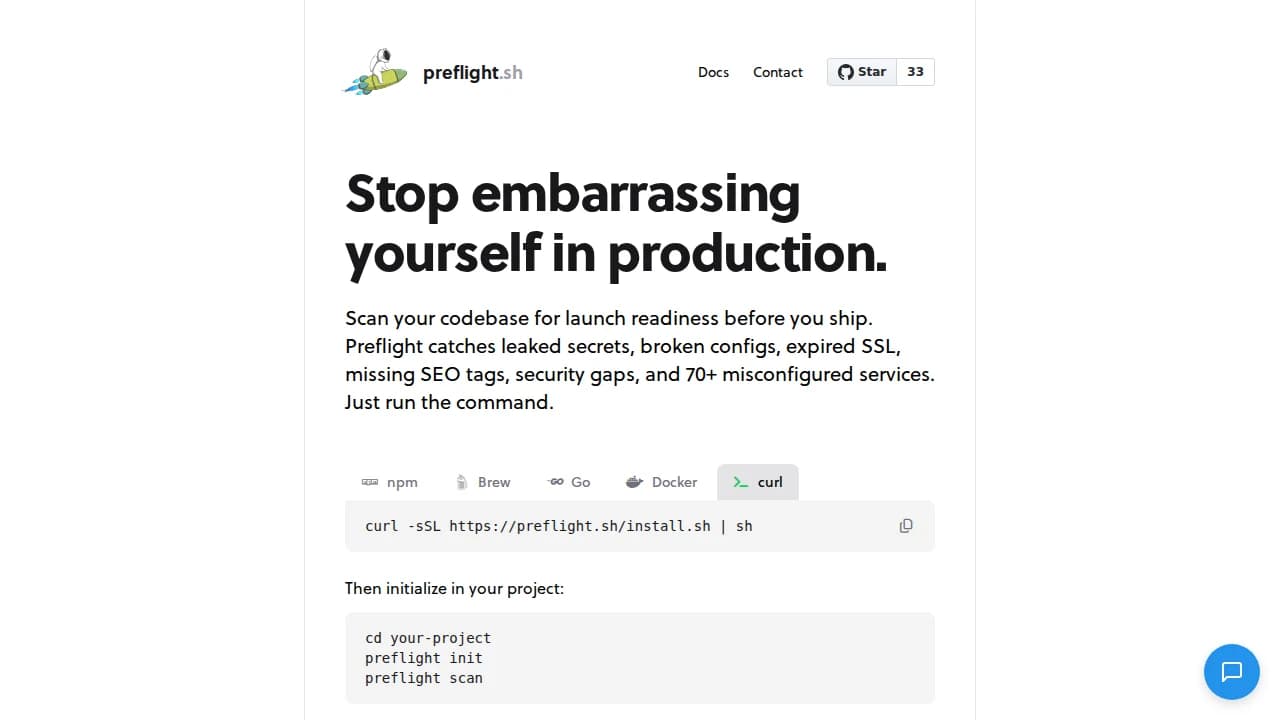Viewport: 1280px width, 720px height.
Task: Open the Docs page
Action: pos(713,72)
